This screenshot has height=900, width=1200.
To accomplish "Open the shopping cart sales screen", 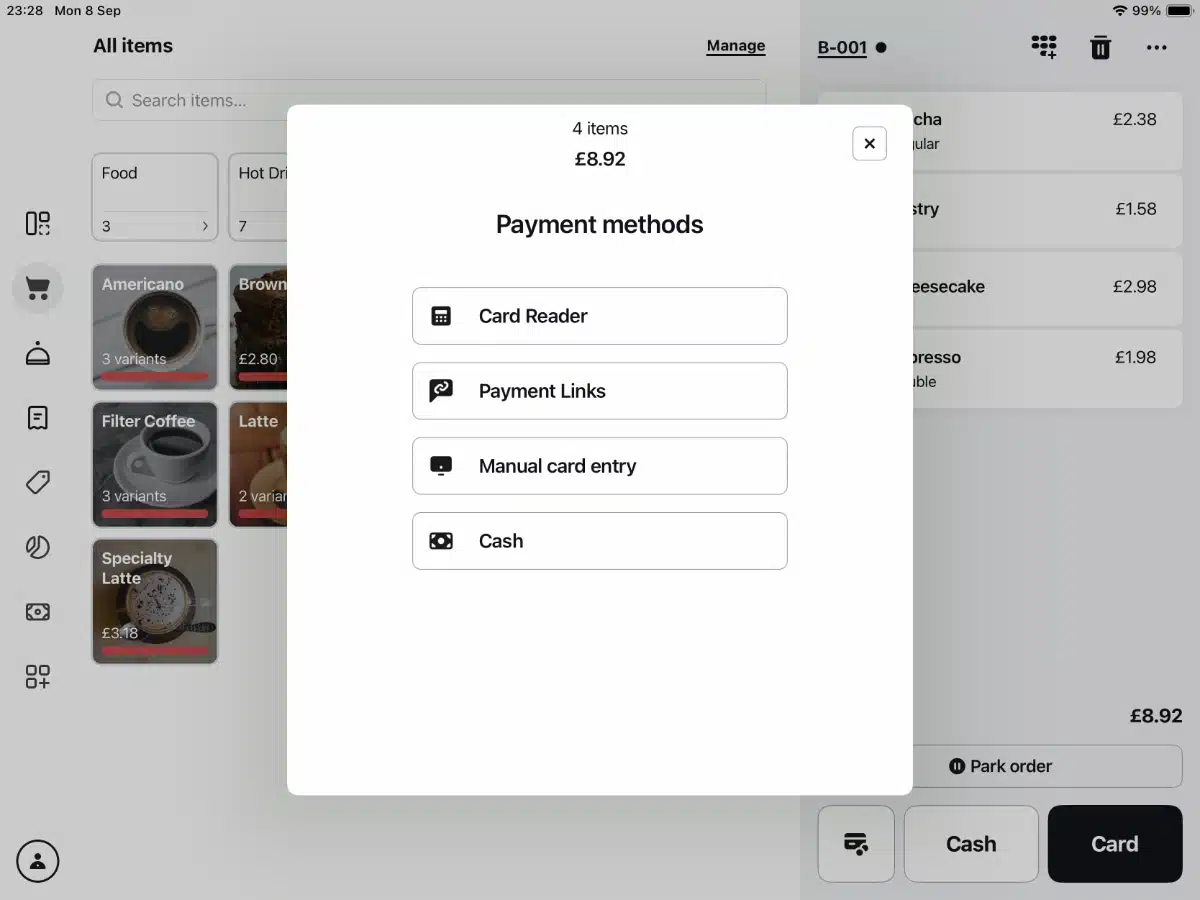I will point(37,288).
